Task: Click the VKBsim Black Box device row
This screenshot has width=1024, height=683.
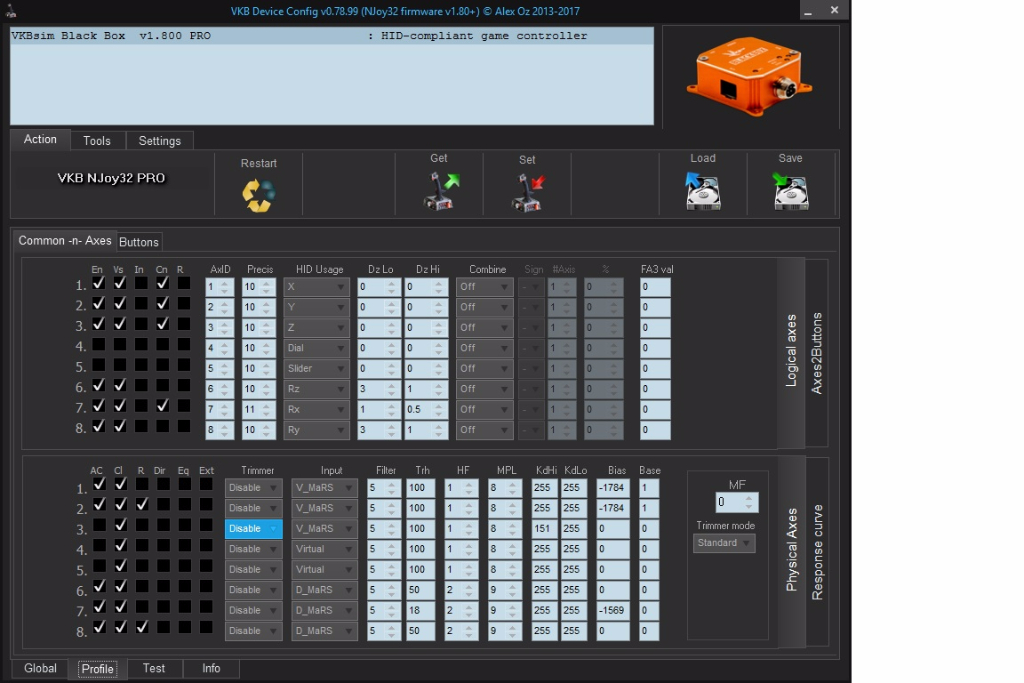Action: pos(332,36)
